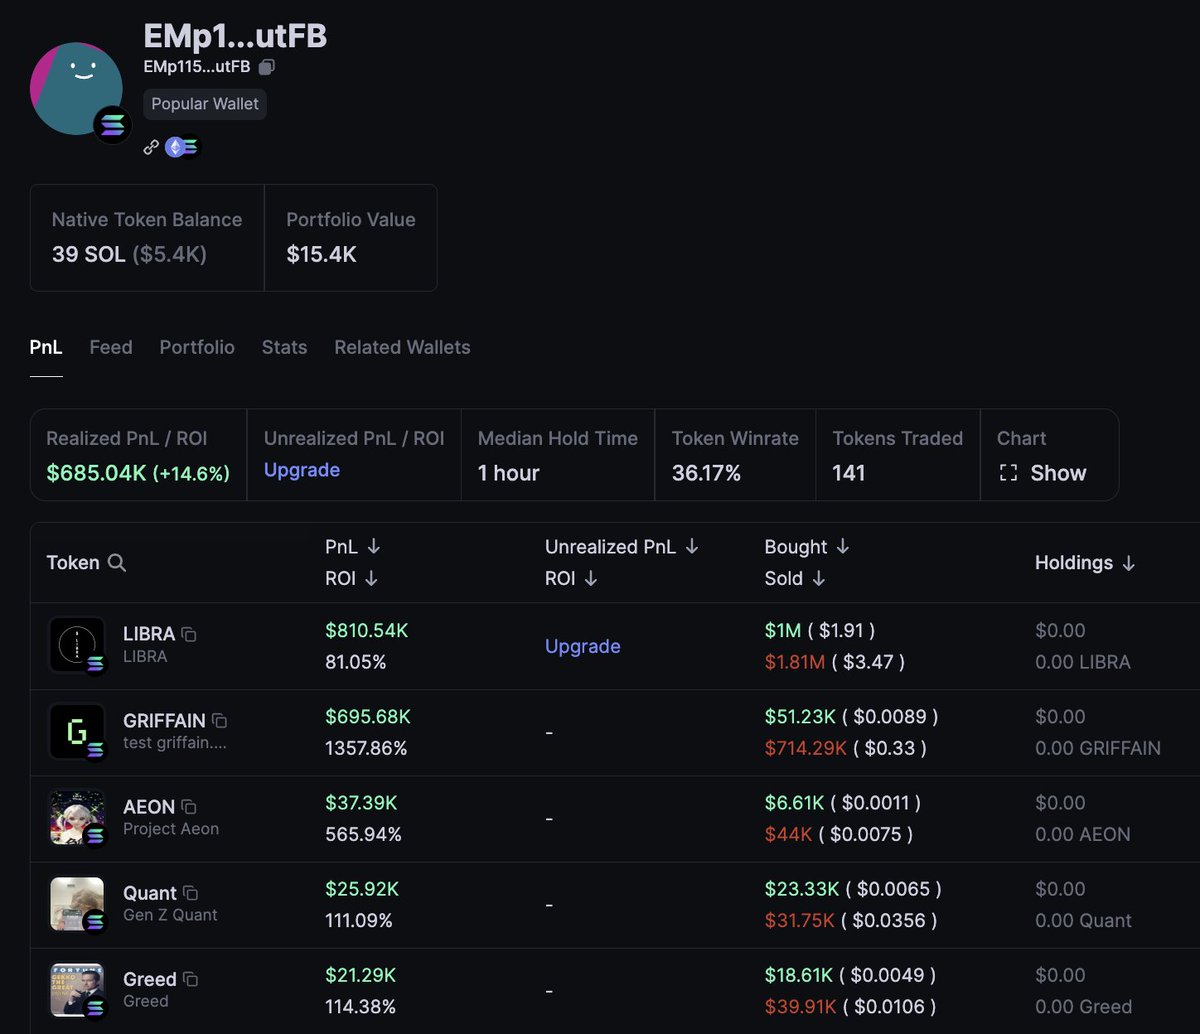Screen dimensions: 1200x1034
Task: Open the Portfolio tab
Action: pyautogui.click(x=197, y=347)
